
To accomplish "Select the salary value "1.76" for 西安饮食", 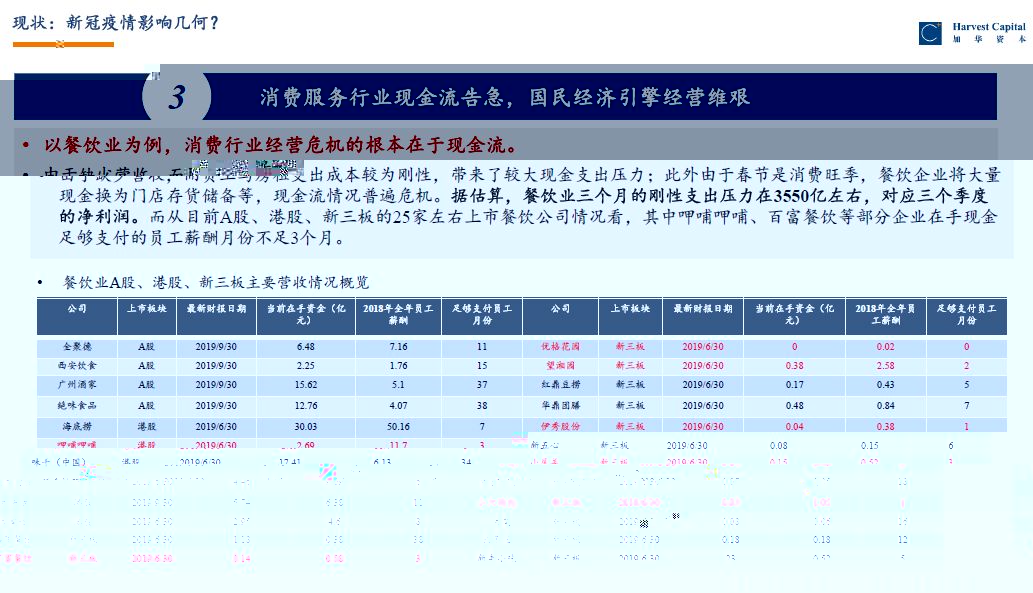I will tap(398, 366).
